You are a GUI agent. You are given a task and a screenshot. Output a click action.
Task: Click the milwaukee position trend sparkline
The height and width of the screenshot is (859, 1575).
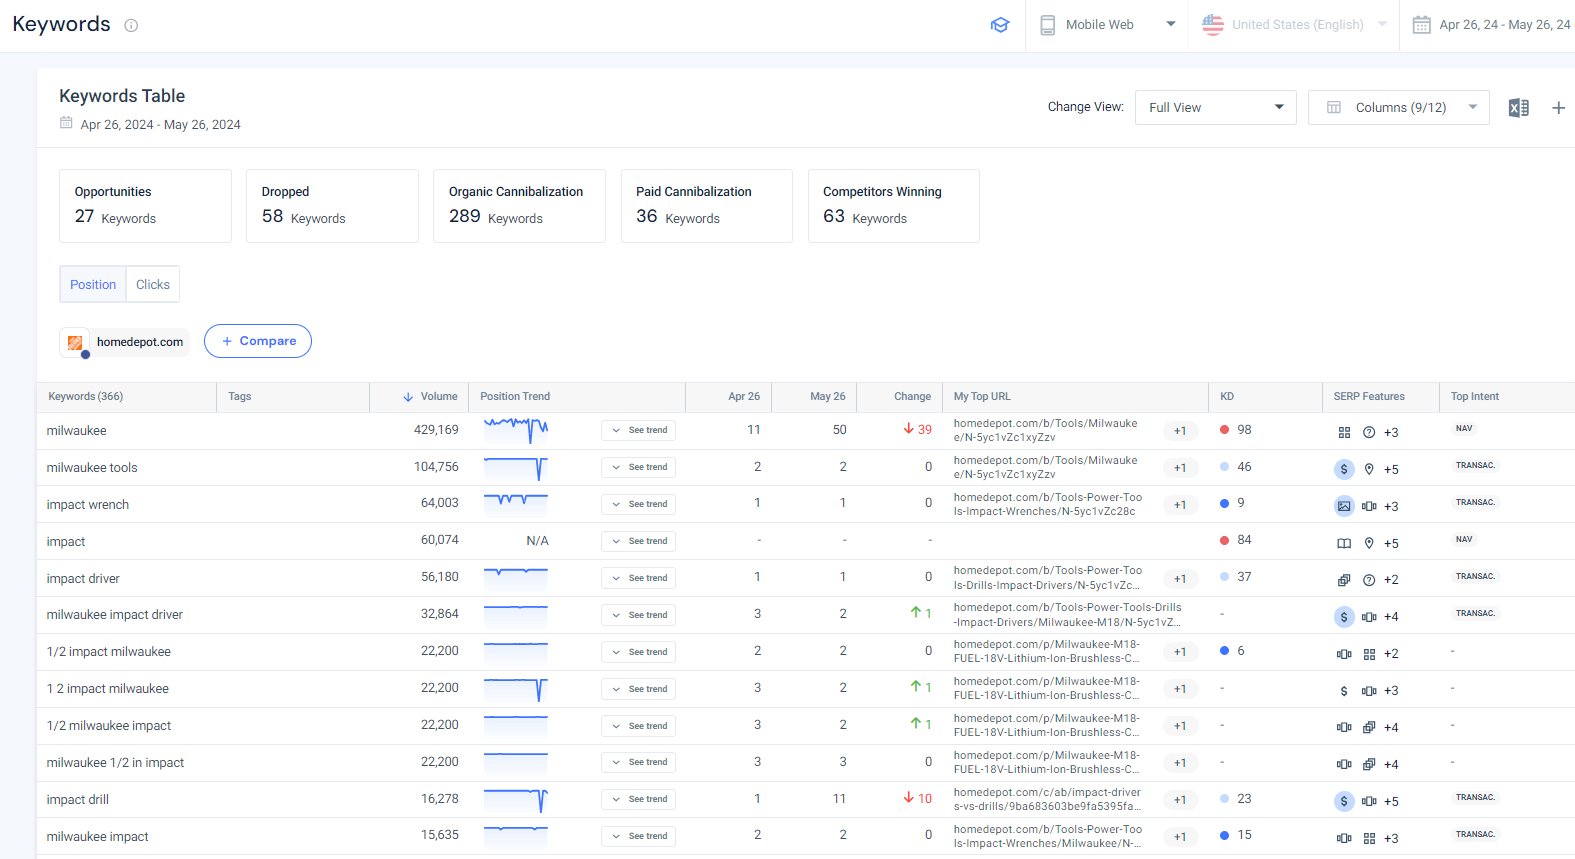516,430
